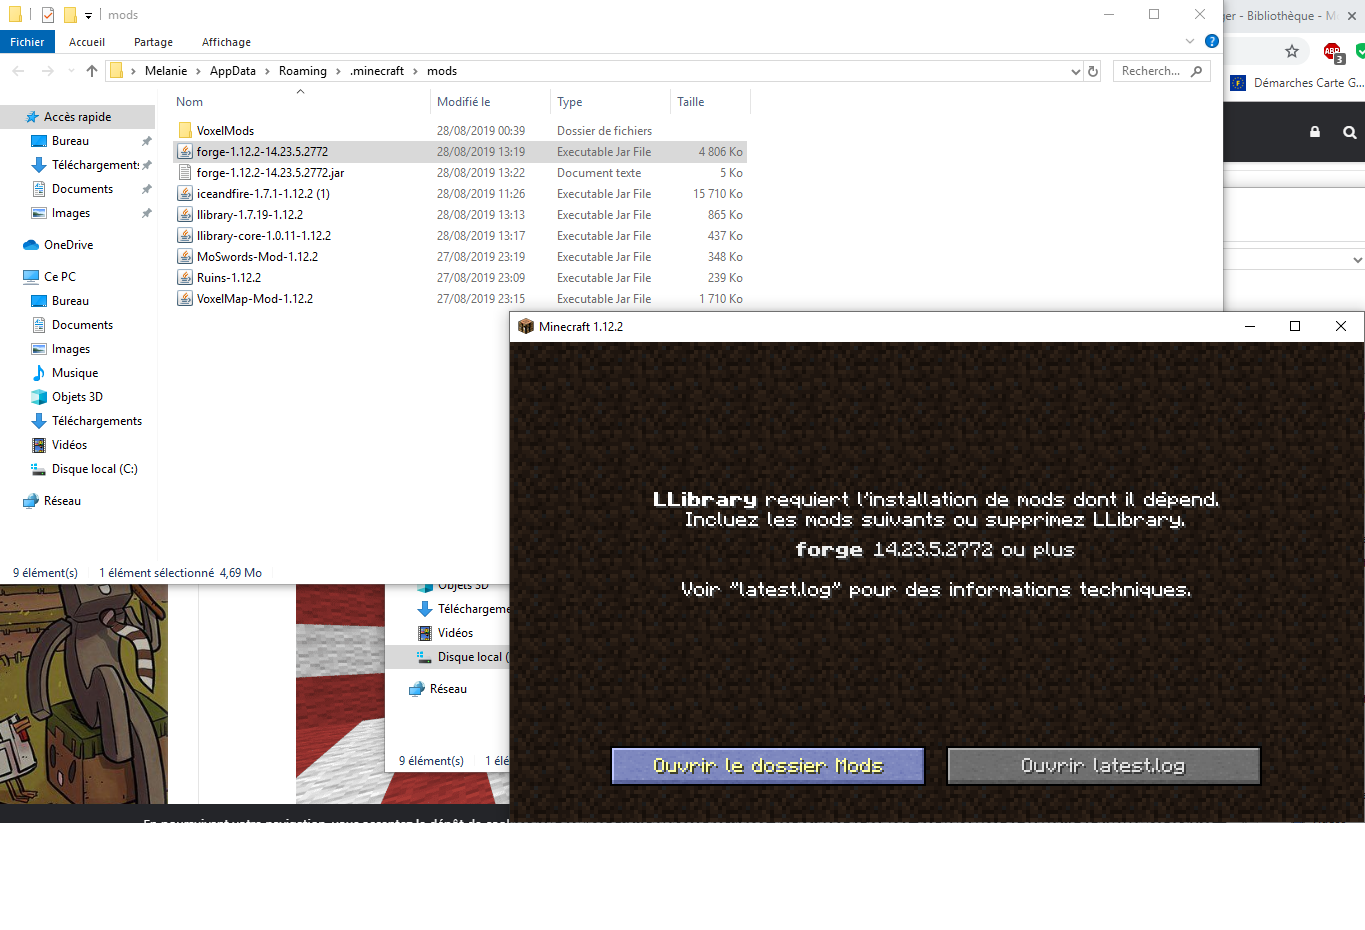Expand the ribbon chevron
The height and width of the screenshot is (930, 1365).
[x=1190, y=41]
